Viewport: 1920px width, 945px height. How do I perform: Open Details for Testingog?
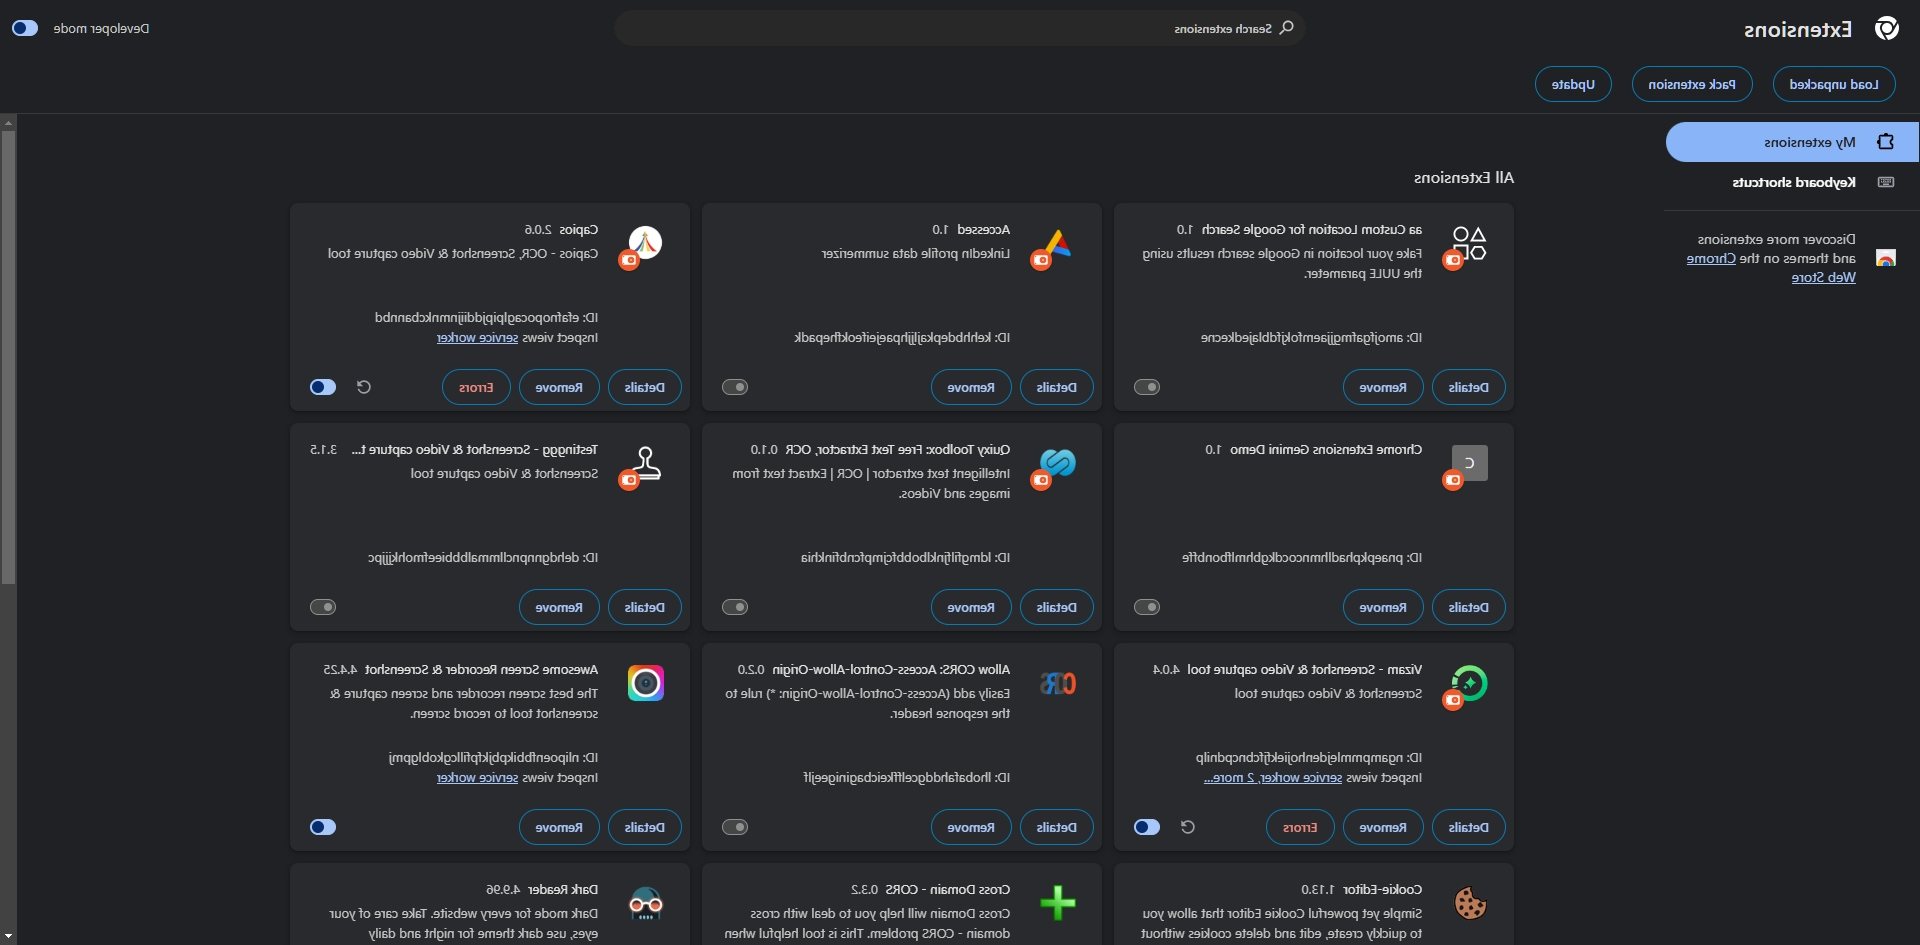[x=644, y=607]
